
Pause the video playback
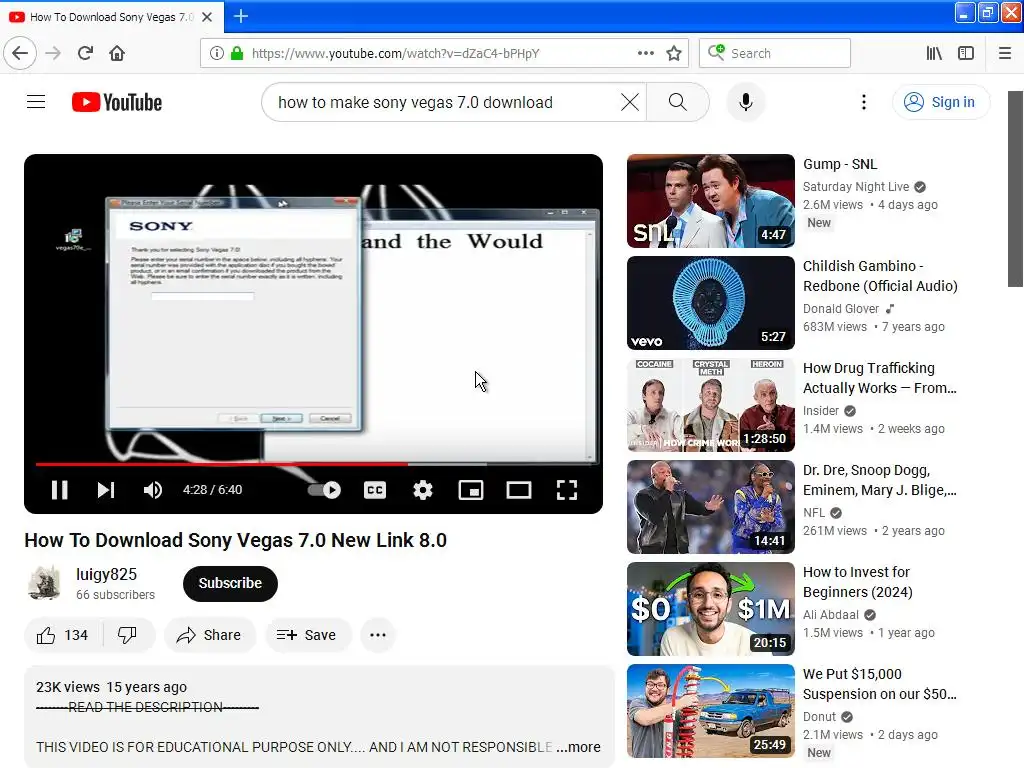pos(59,490)
